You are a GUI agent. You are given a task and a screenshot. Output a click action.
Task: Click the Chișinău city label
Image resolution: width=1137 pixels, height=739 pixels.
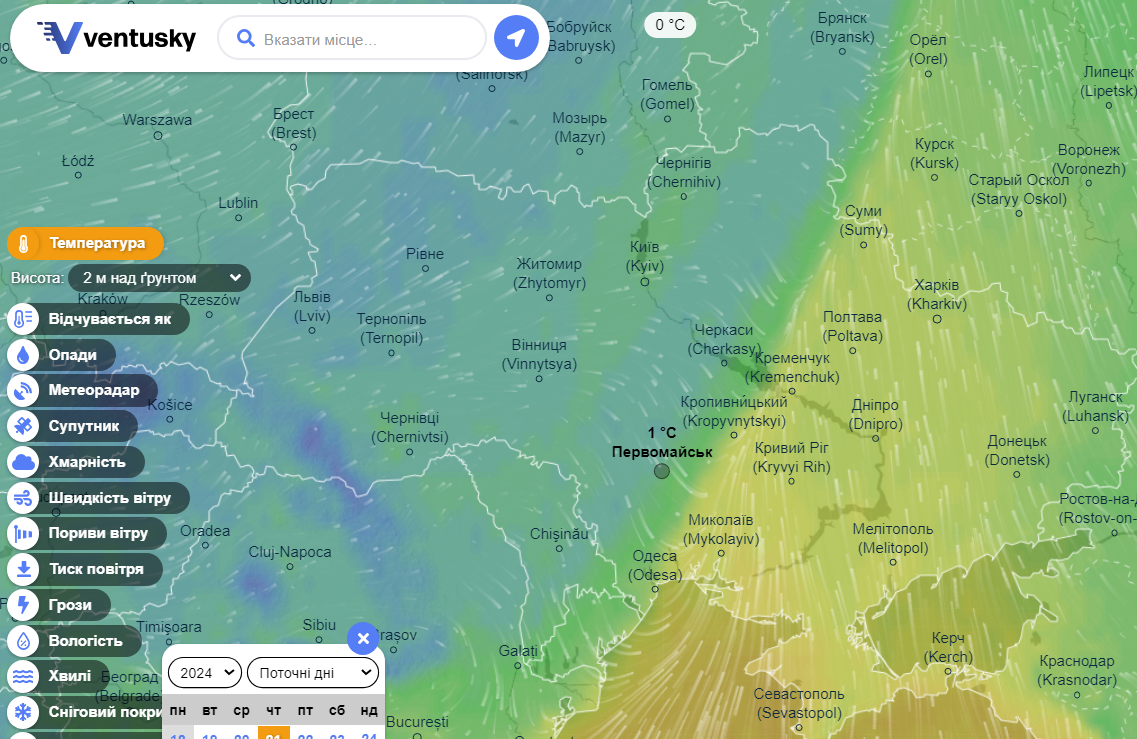[x=559, y=534]
